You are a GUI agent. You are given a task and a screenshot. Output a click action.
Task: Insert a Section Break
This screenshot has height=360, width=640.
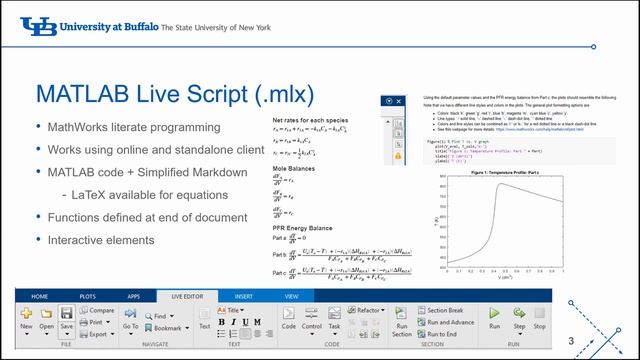(440, 310)
